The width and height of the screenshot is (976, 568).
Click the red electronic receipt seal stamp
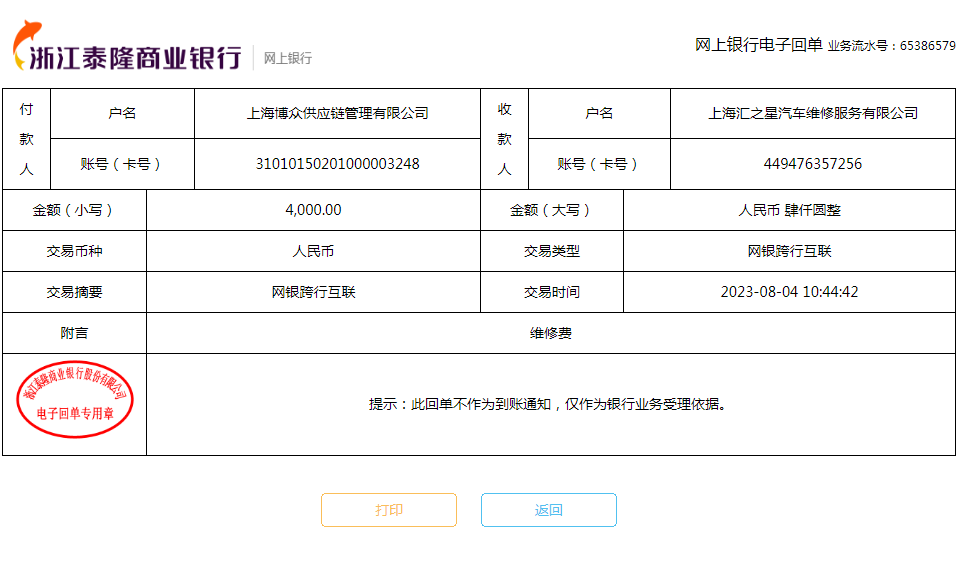[75, 400]
